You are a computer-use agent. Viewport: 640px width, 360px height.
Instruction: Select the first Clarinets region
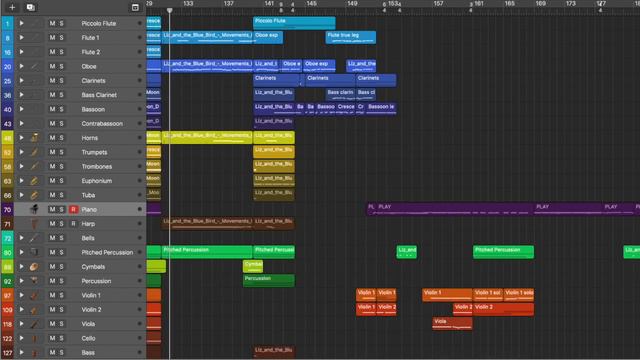[276, 80]
